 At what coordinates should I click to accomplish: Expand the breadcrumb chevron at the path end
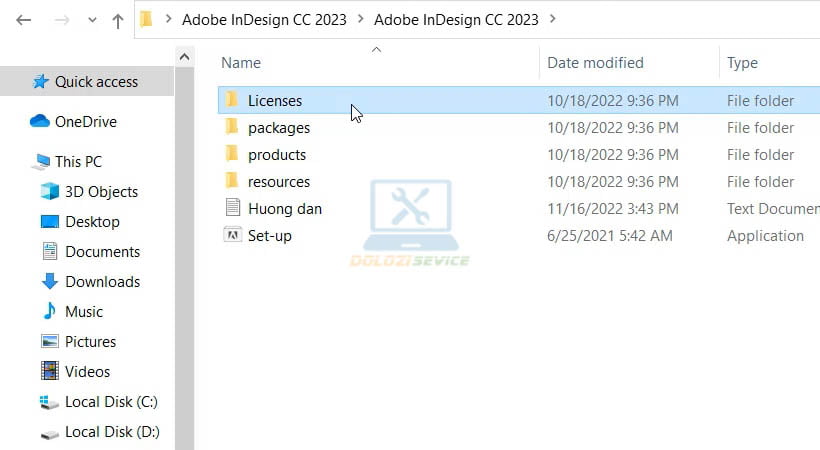click(554, 20)
